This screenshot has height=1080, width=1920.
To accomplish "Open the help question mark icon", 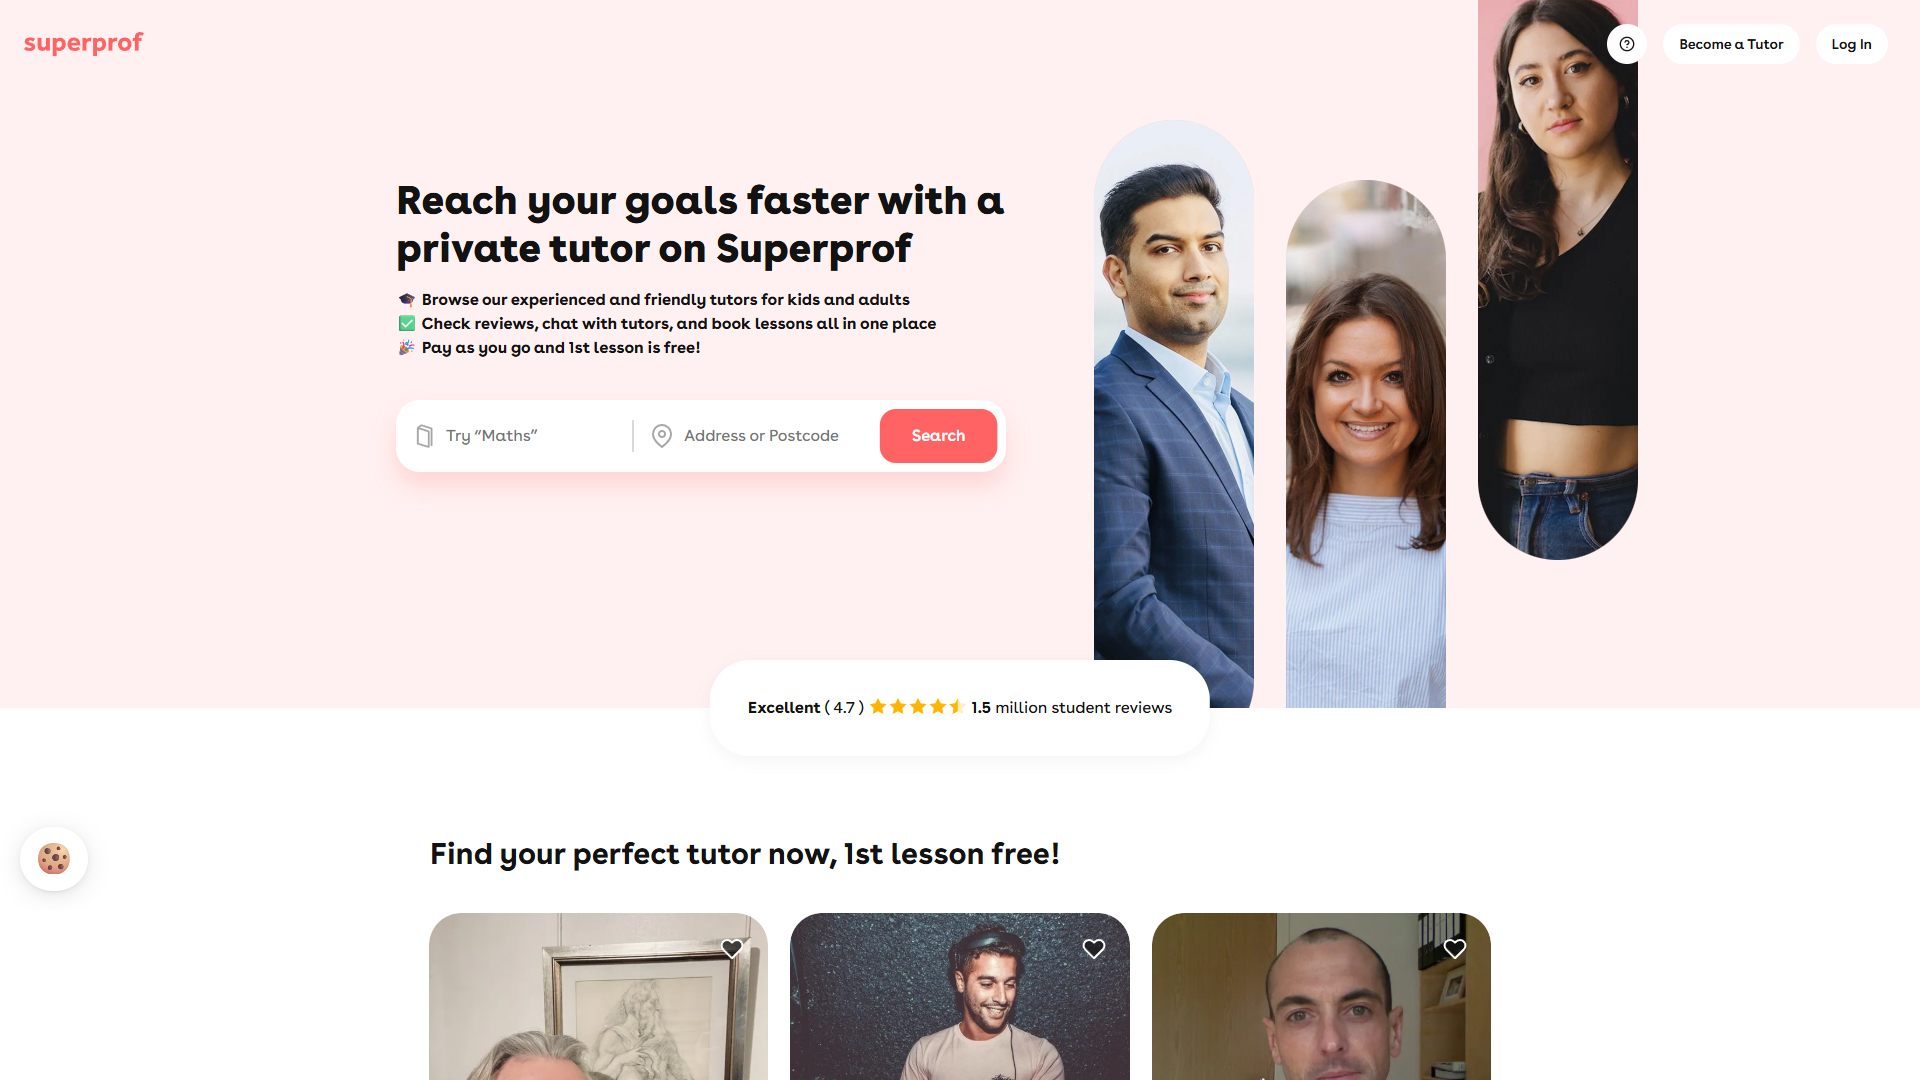I will (x=1627, y=44).
